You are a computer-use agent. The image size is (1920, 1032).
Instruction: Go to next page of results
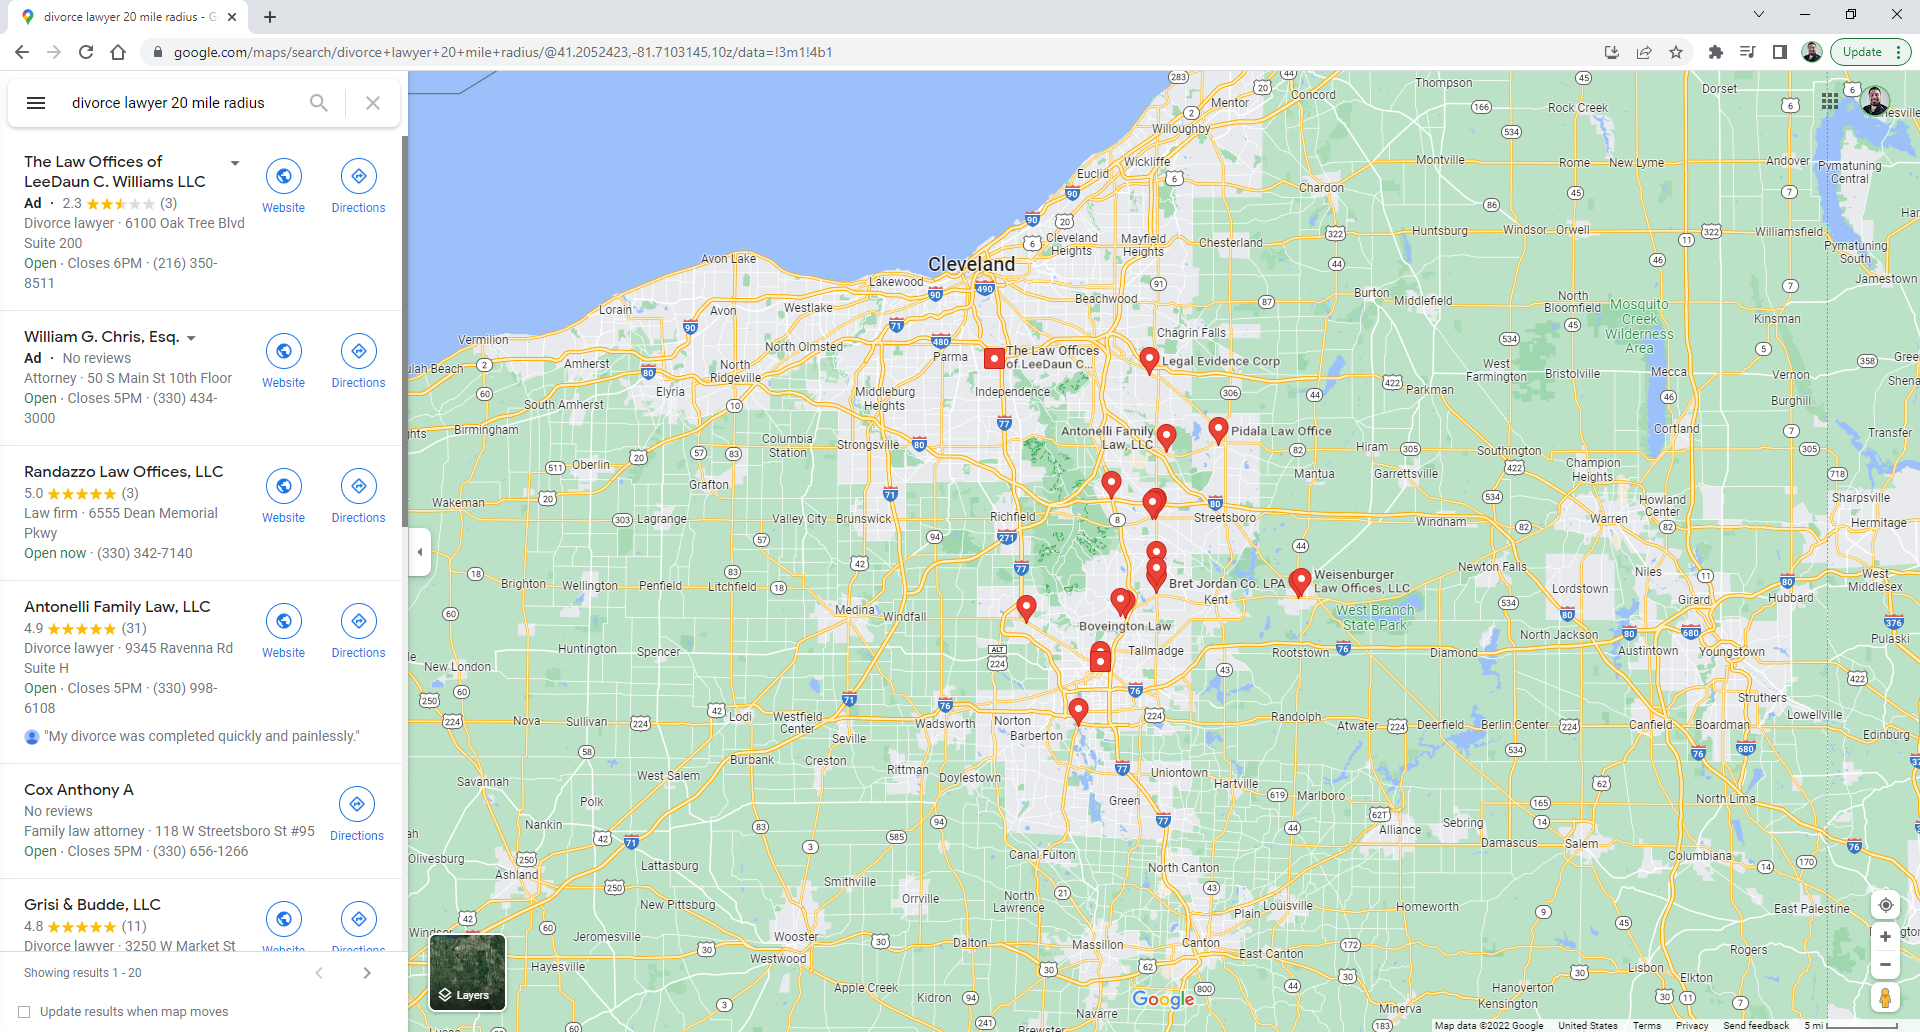click(367, 973)
